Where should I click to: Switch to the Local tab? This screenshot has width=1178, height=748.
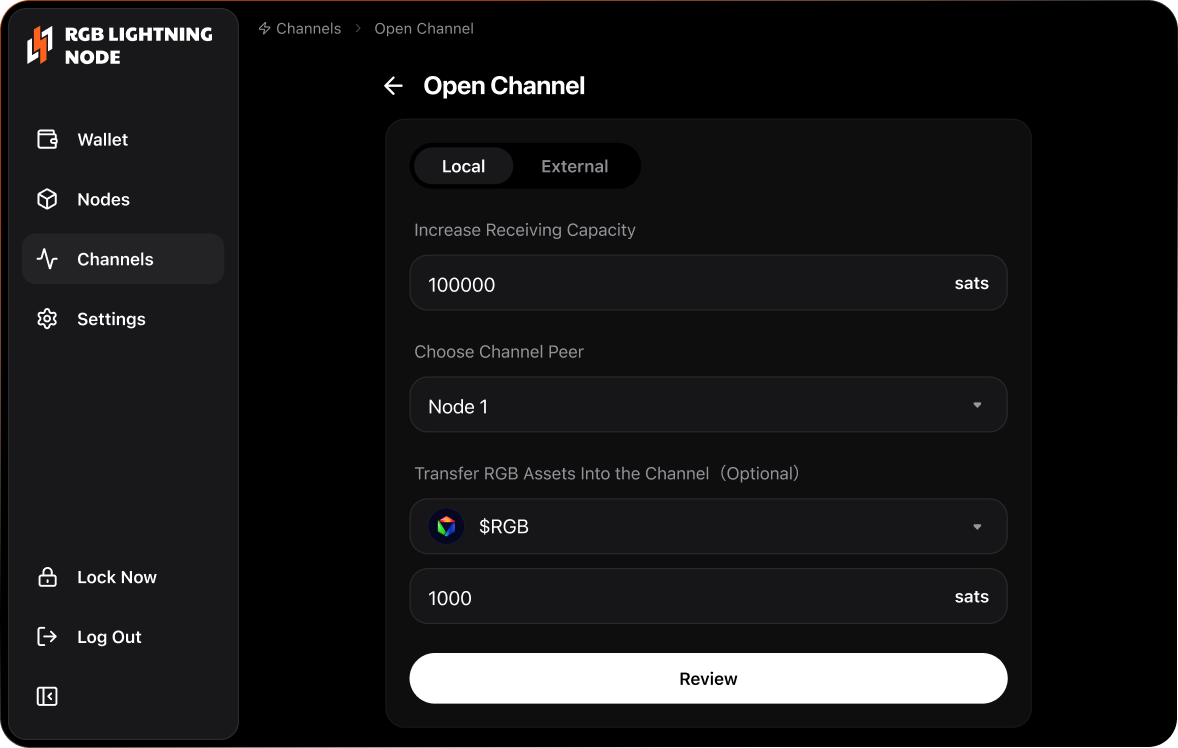464,166
